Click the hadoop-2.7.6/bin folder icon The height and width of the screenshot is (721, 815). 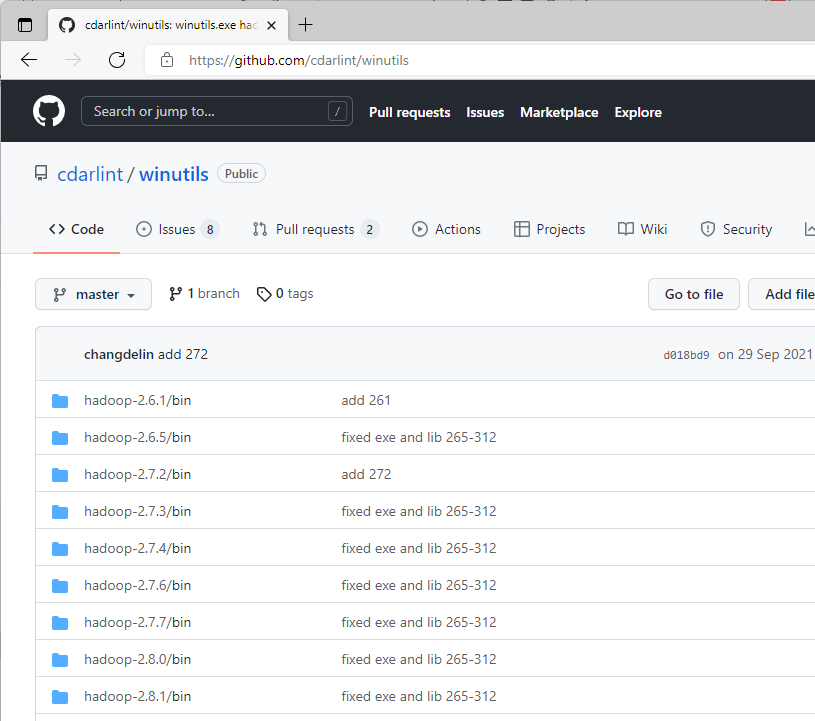click(60, 586)
